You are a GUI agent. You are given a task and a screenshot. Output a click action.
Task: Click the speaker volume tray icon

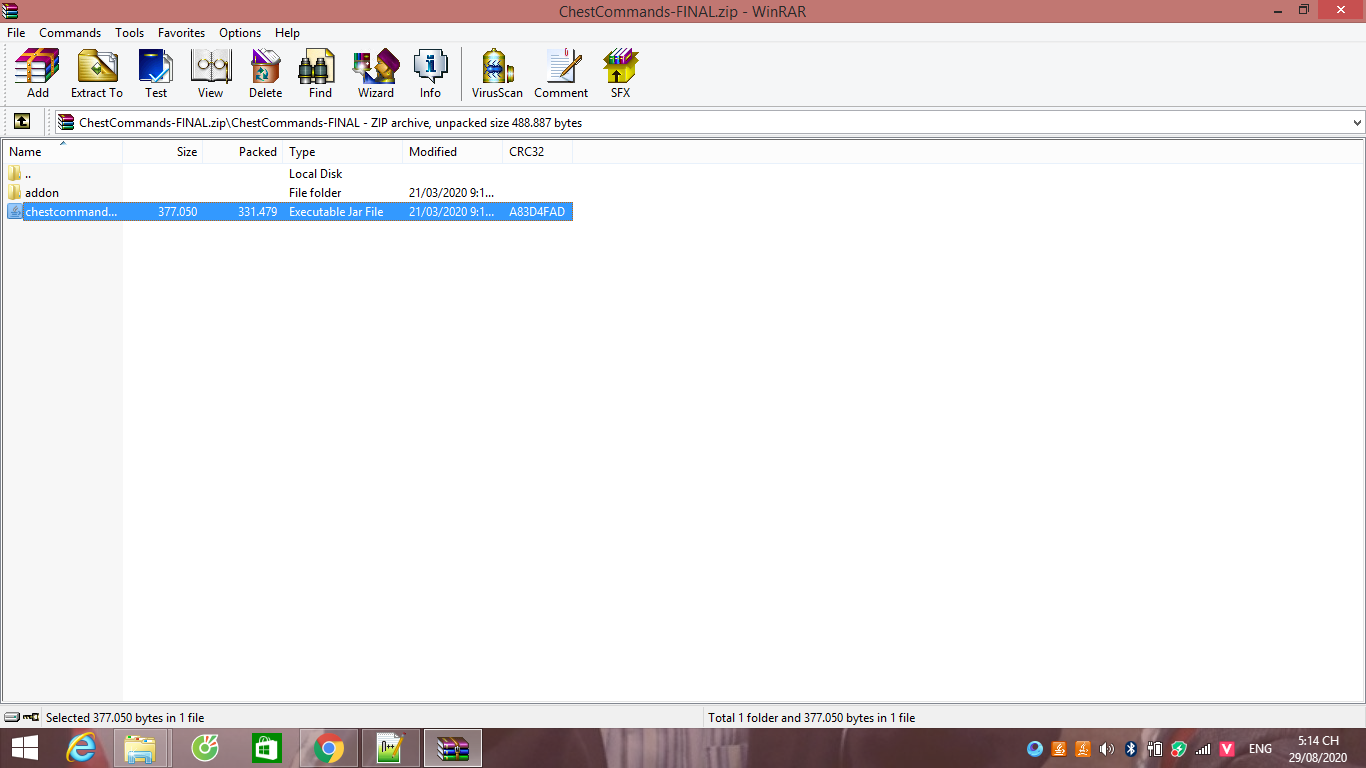point(1107,748)
